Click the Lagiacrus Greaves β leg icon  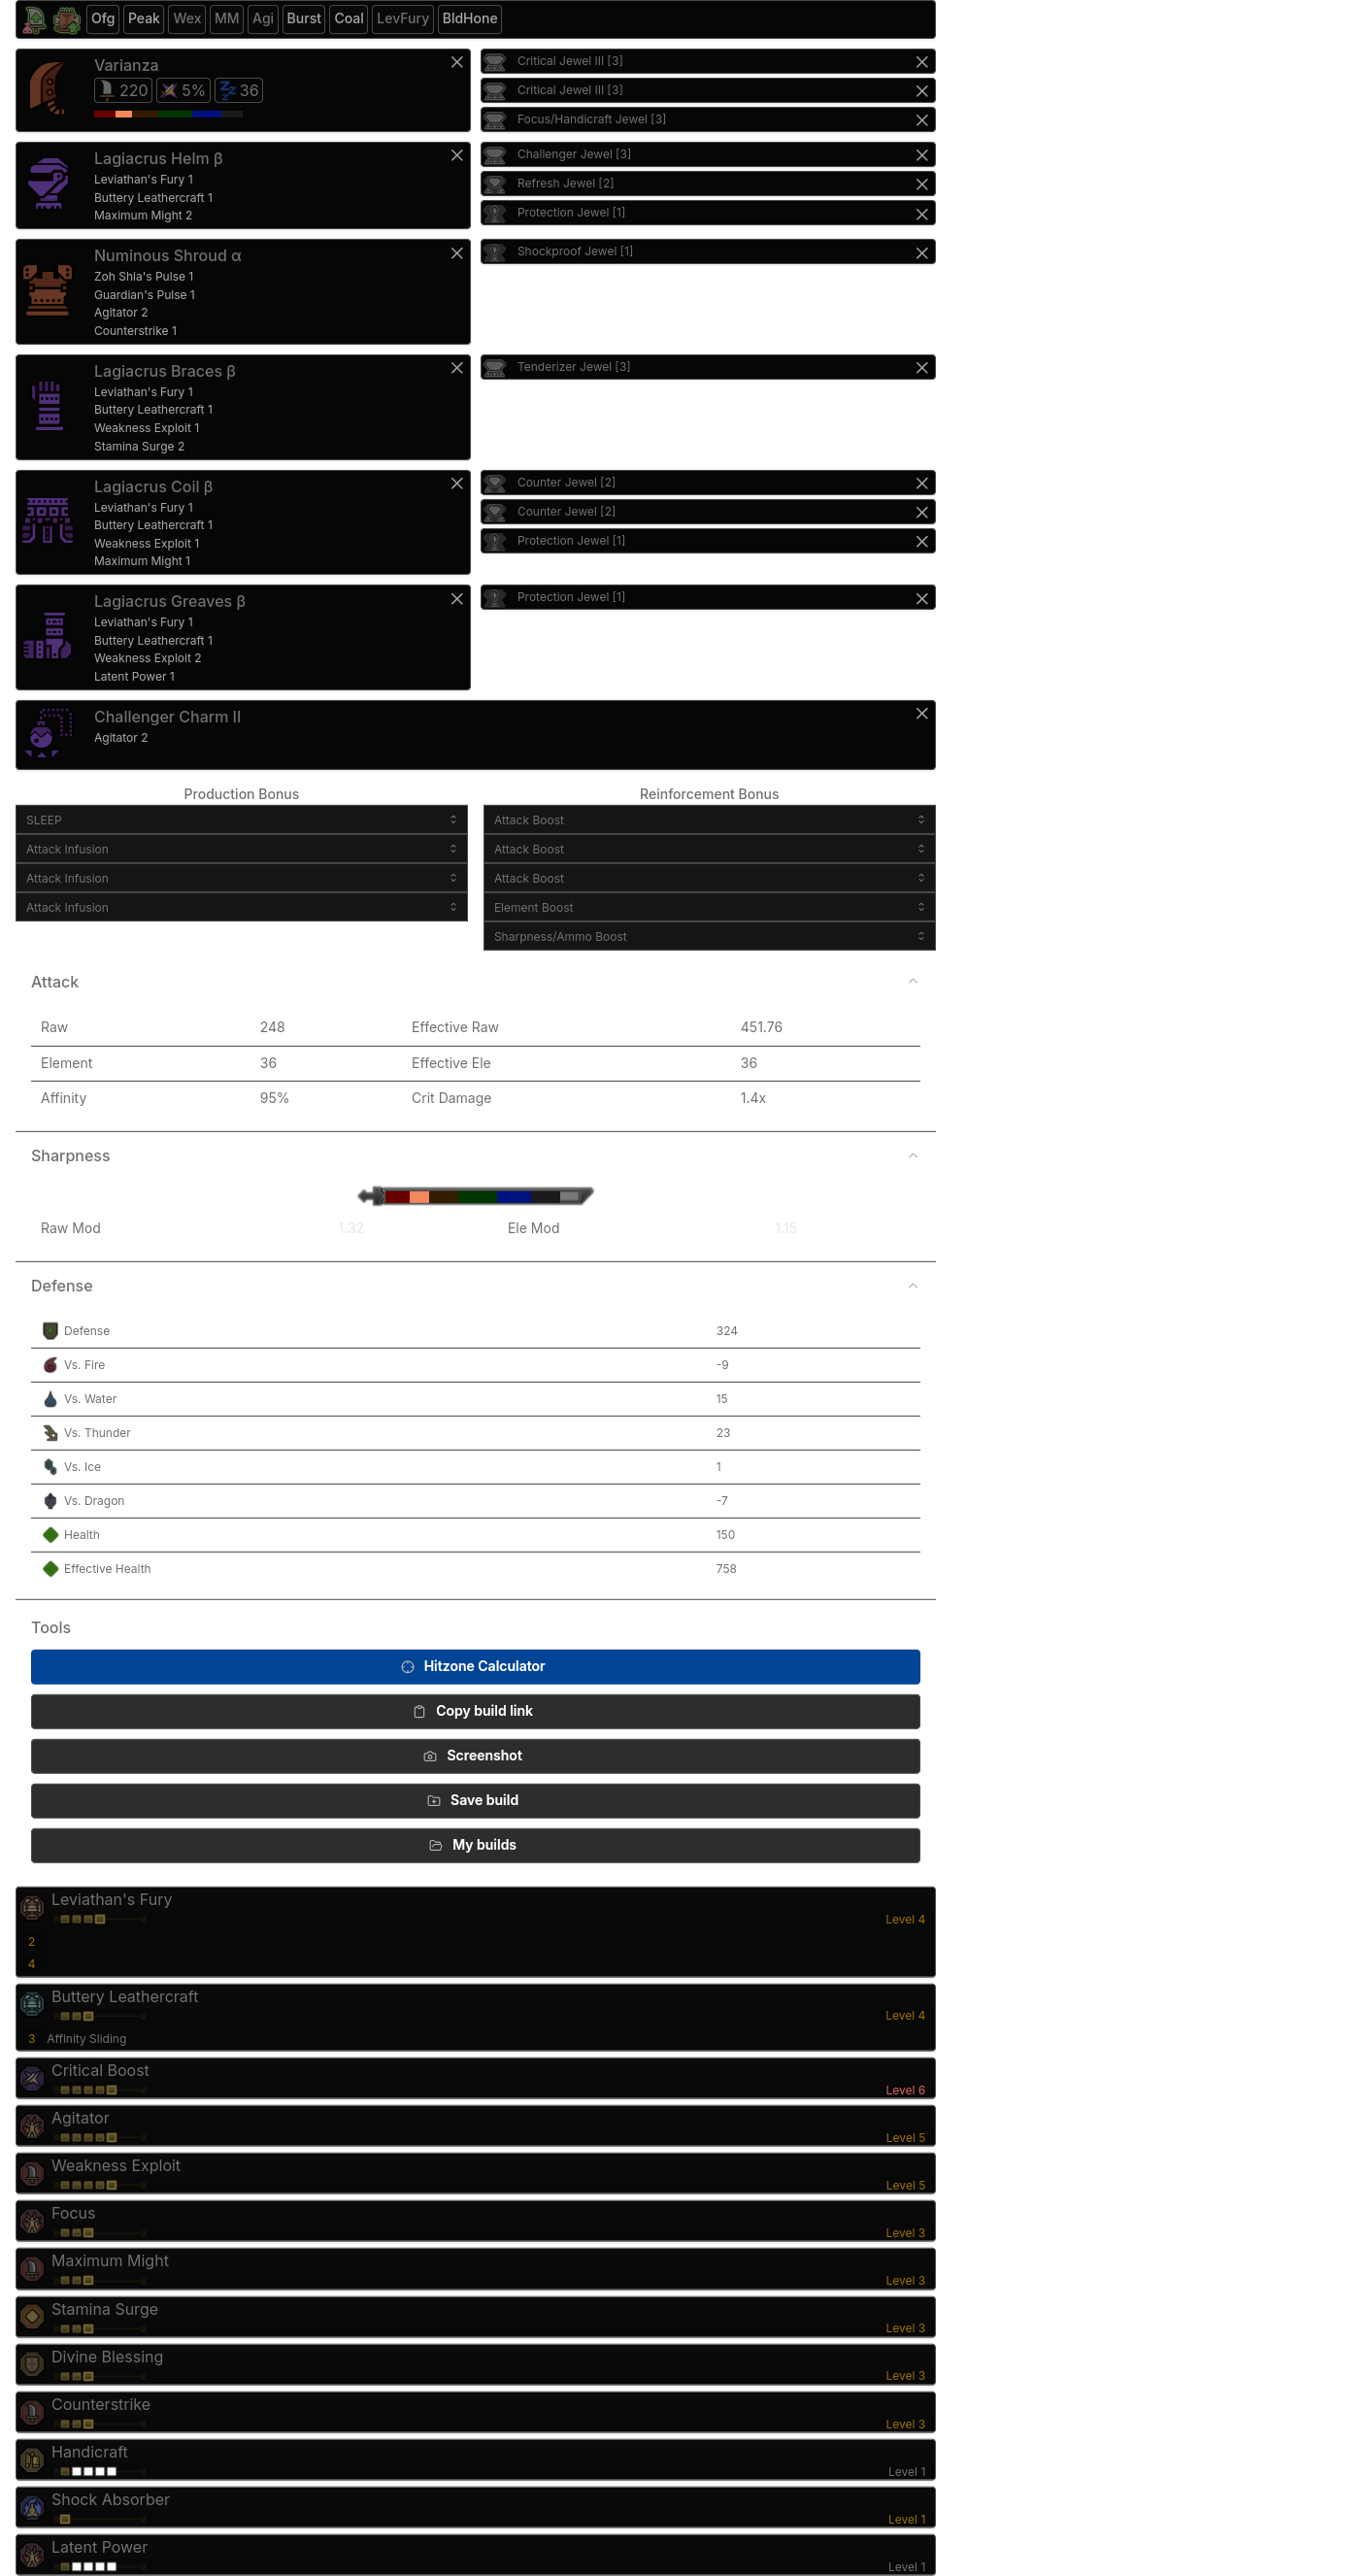[x=48, y=636]
